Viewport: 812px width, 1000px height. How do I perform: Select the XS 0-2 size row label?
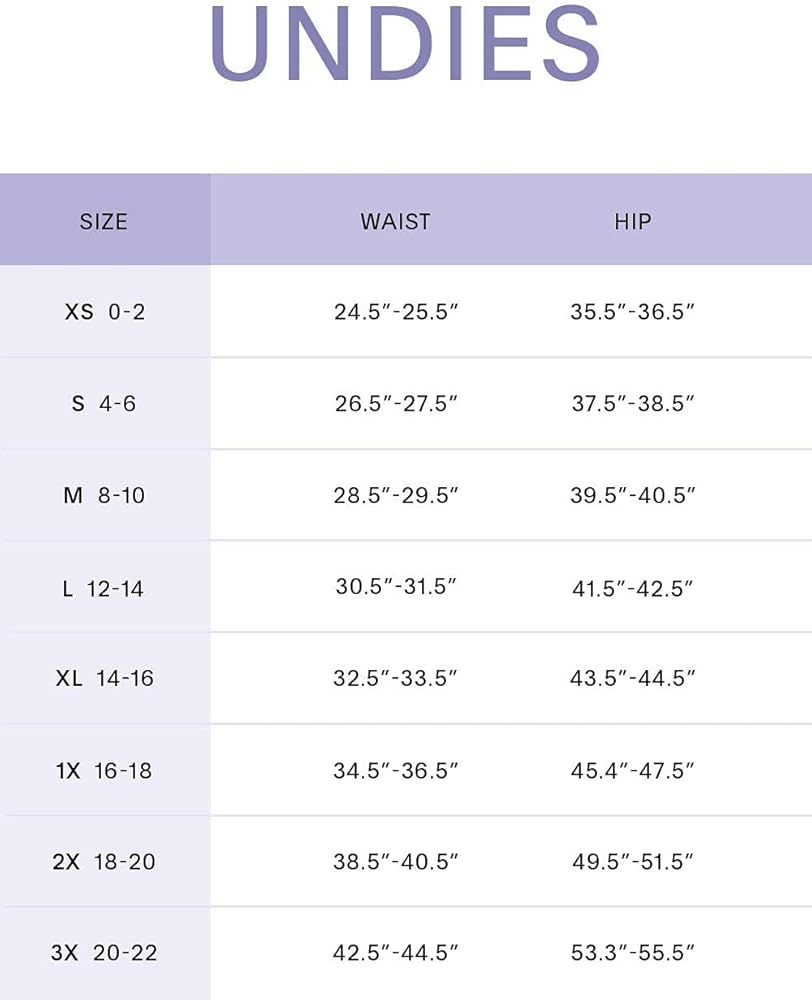point(105,312)
